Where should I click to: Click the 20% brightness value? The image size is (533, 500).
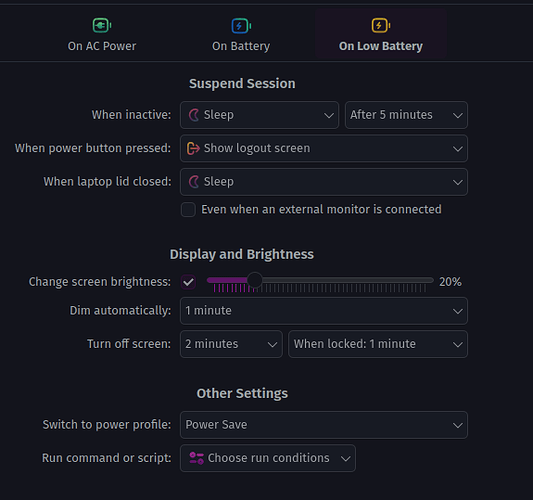450,282
